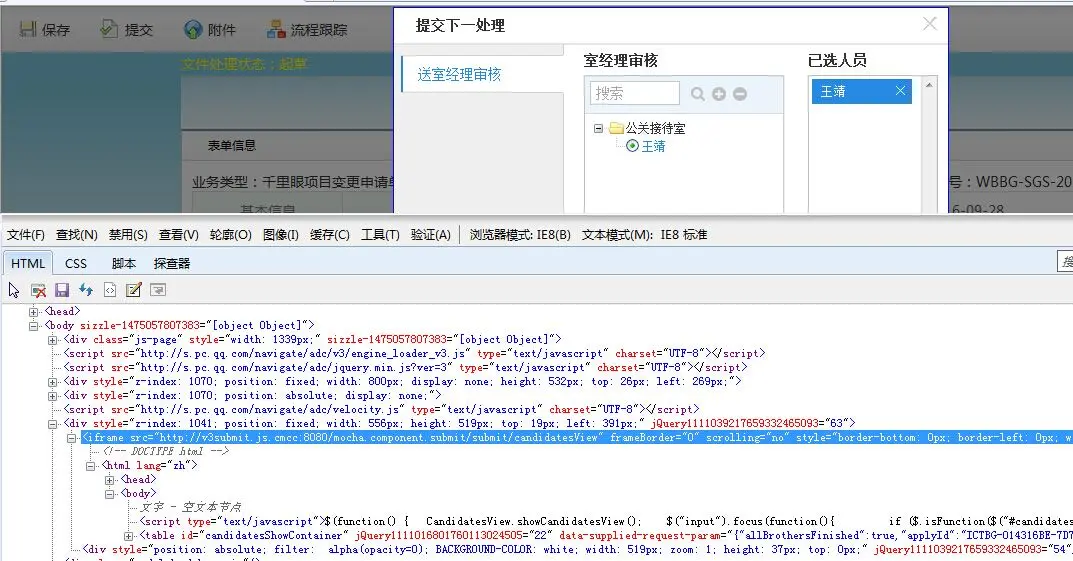Click the 搜索 search input field
The image size is (1073, 561).
click(x=634, y=93)
